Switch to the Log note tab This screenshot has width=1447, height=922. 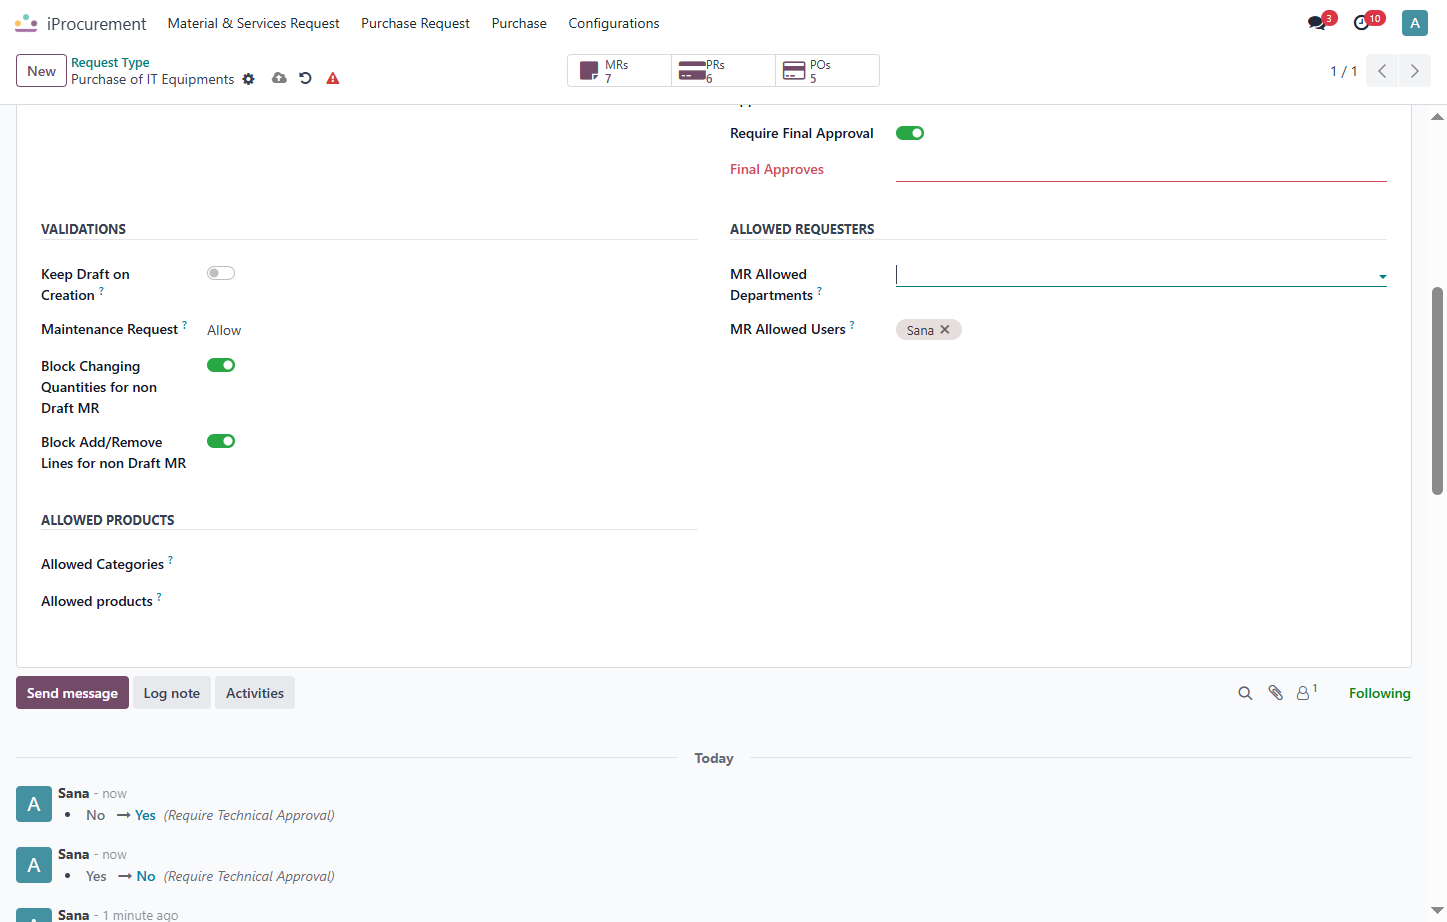pyautogui.click(x=172, y=693)
